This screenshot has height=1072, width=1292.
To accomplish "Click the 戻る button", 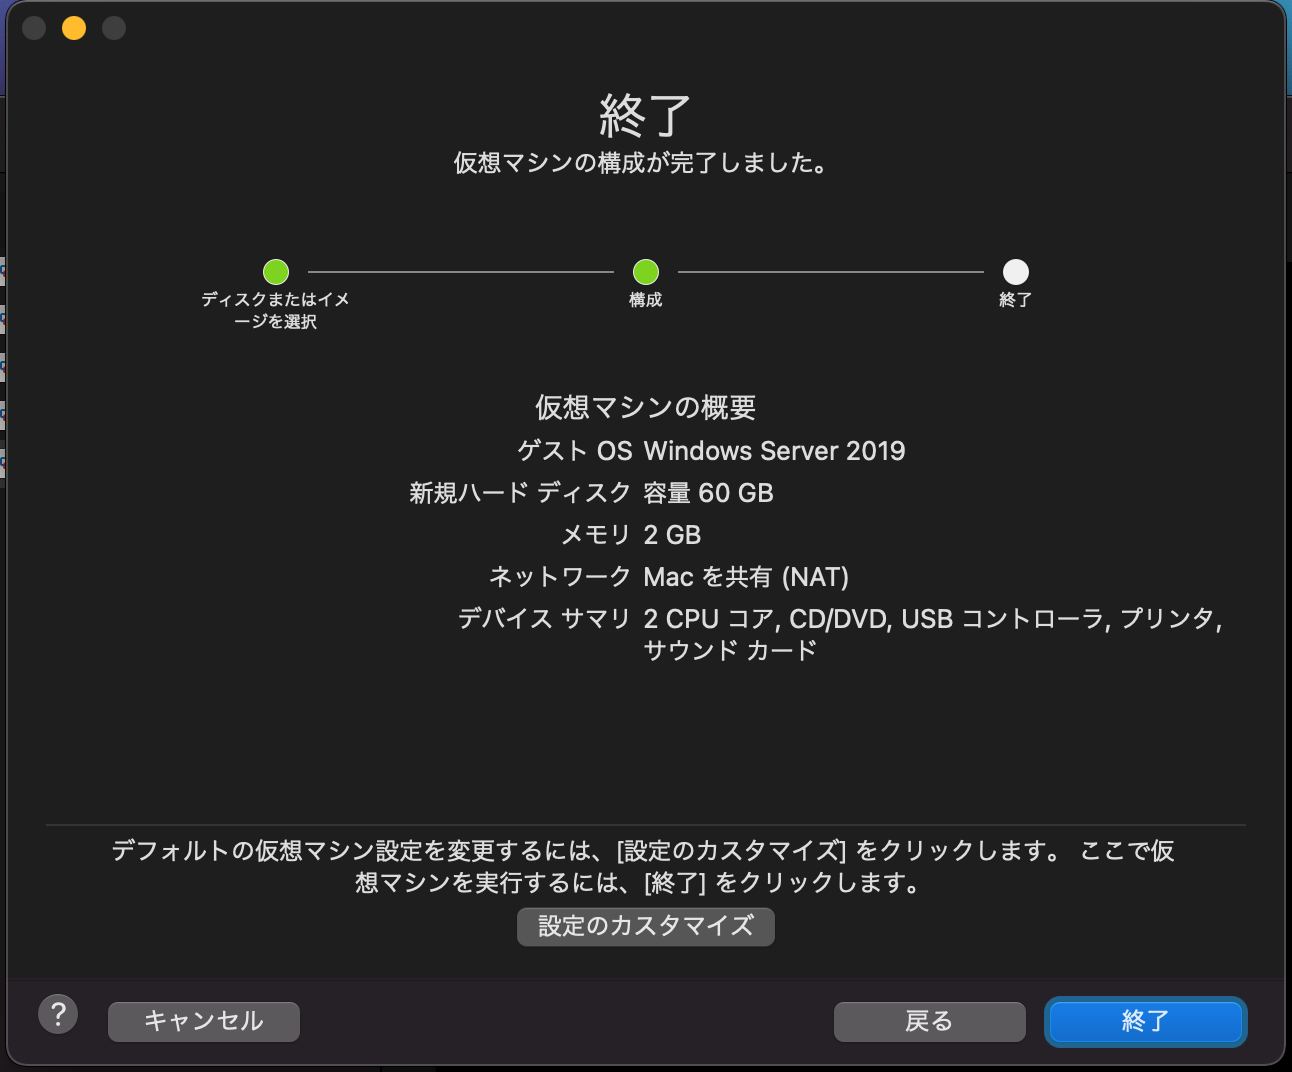I will (929, 1021).
